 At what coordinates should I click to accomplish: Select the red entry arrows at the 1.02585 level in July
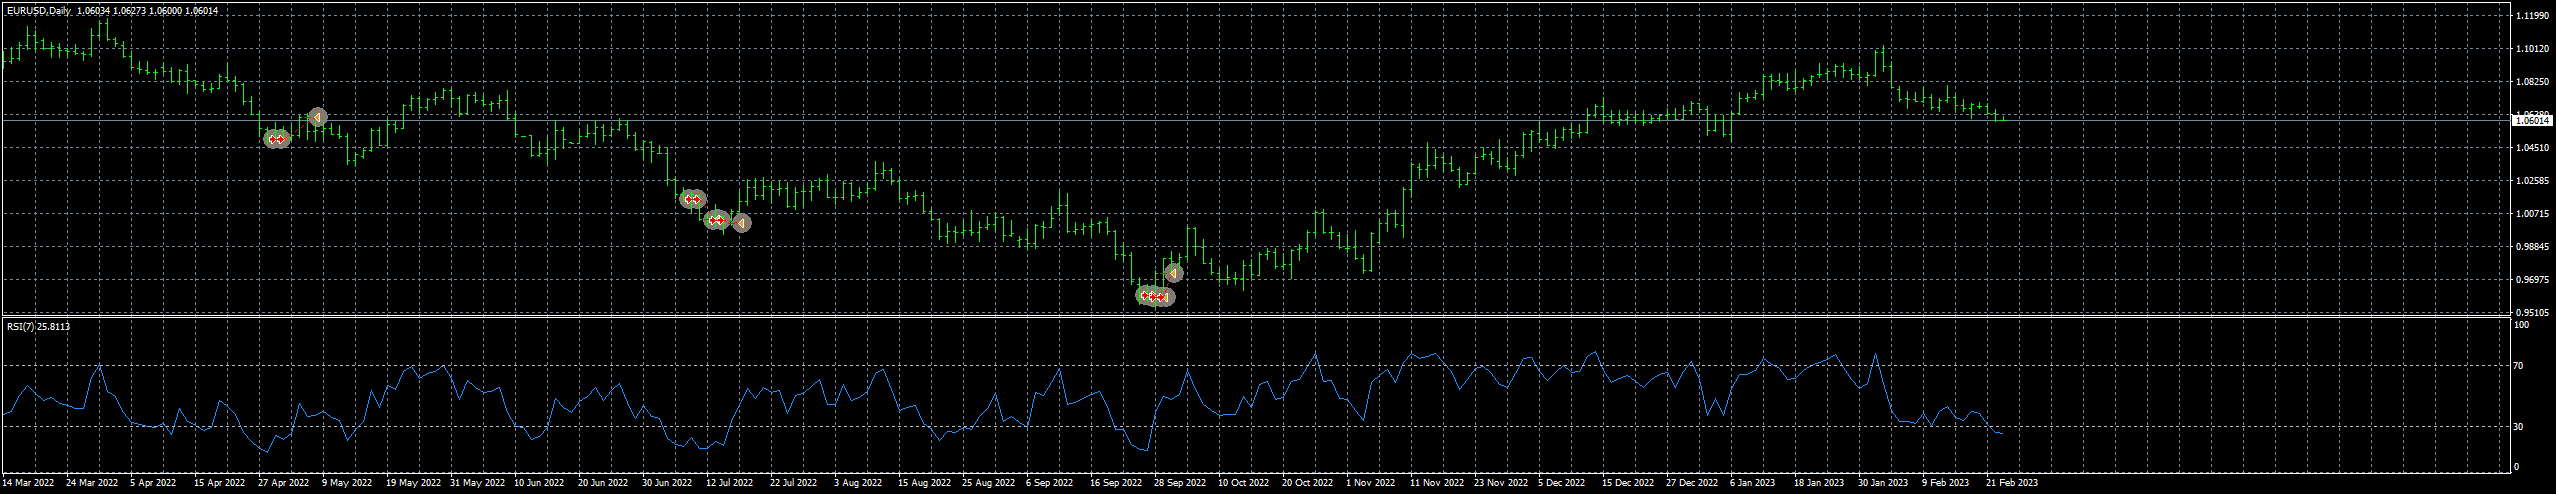pos(693,199)
